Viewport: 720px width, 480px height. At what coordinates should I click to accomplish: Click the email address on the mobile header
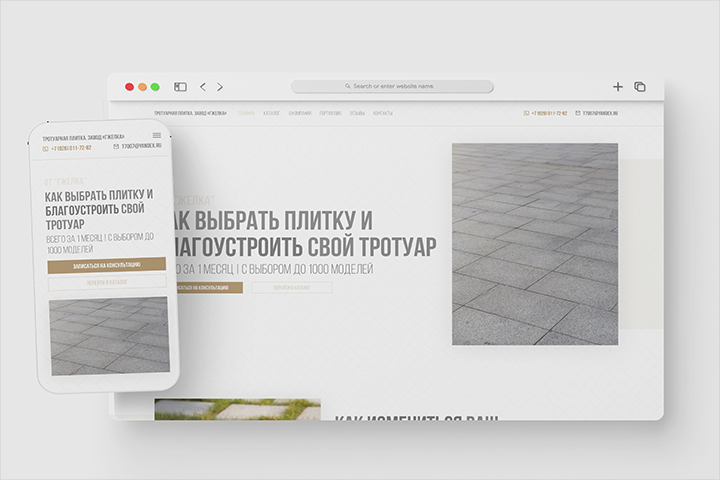point(141,146)
